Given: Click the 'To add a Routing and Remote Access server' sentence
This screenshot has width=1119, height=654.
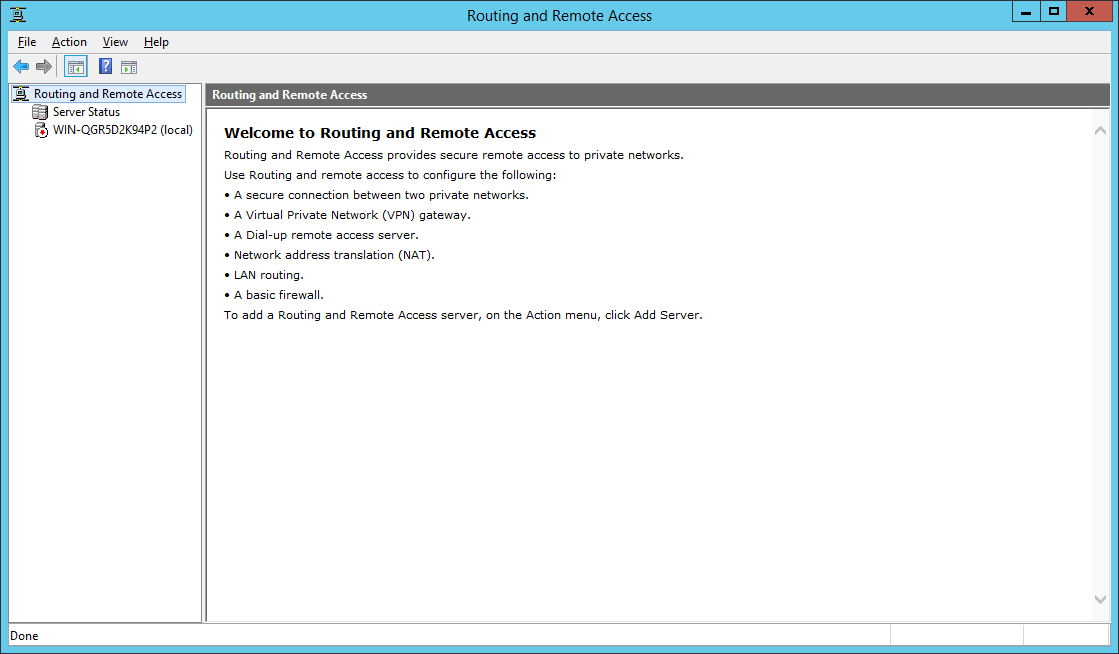Looking at the screenshot, I should (463, 315).
